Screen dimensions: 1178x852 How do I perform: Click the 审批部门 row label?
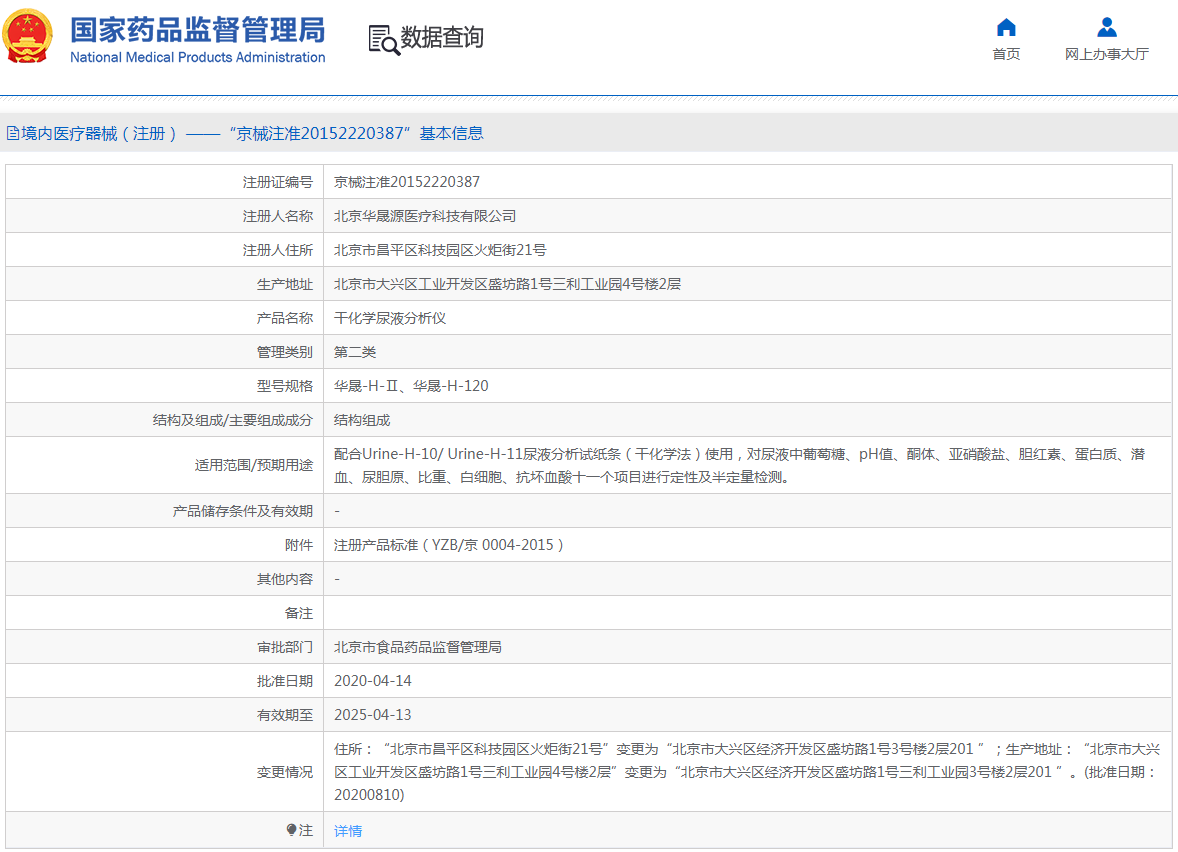(285, 648)
